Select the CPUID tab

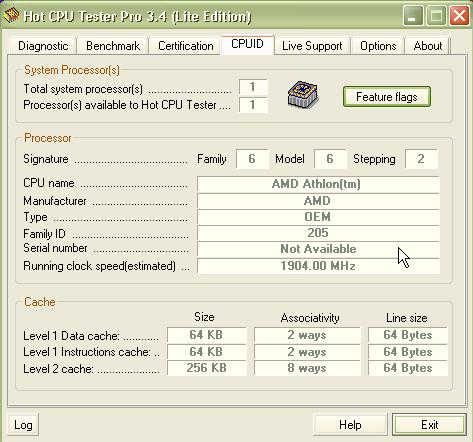[x=247, y=44]
